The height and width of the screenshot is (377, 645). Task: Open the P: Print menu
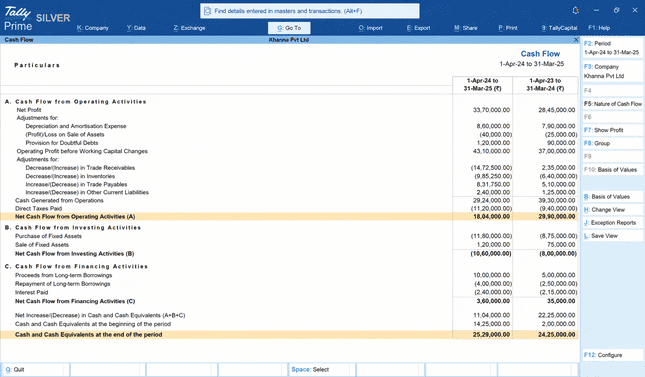coord(508,28)
